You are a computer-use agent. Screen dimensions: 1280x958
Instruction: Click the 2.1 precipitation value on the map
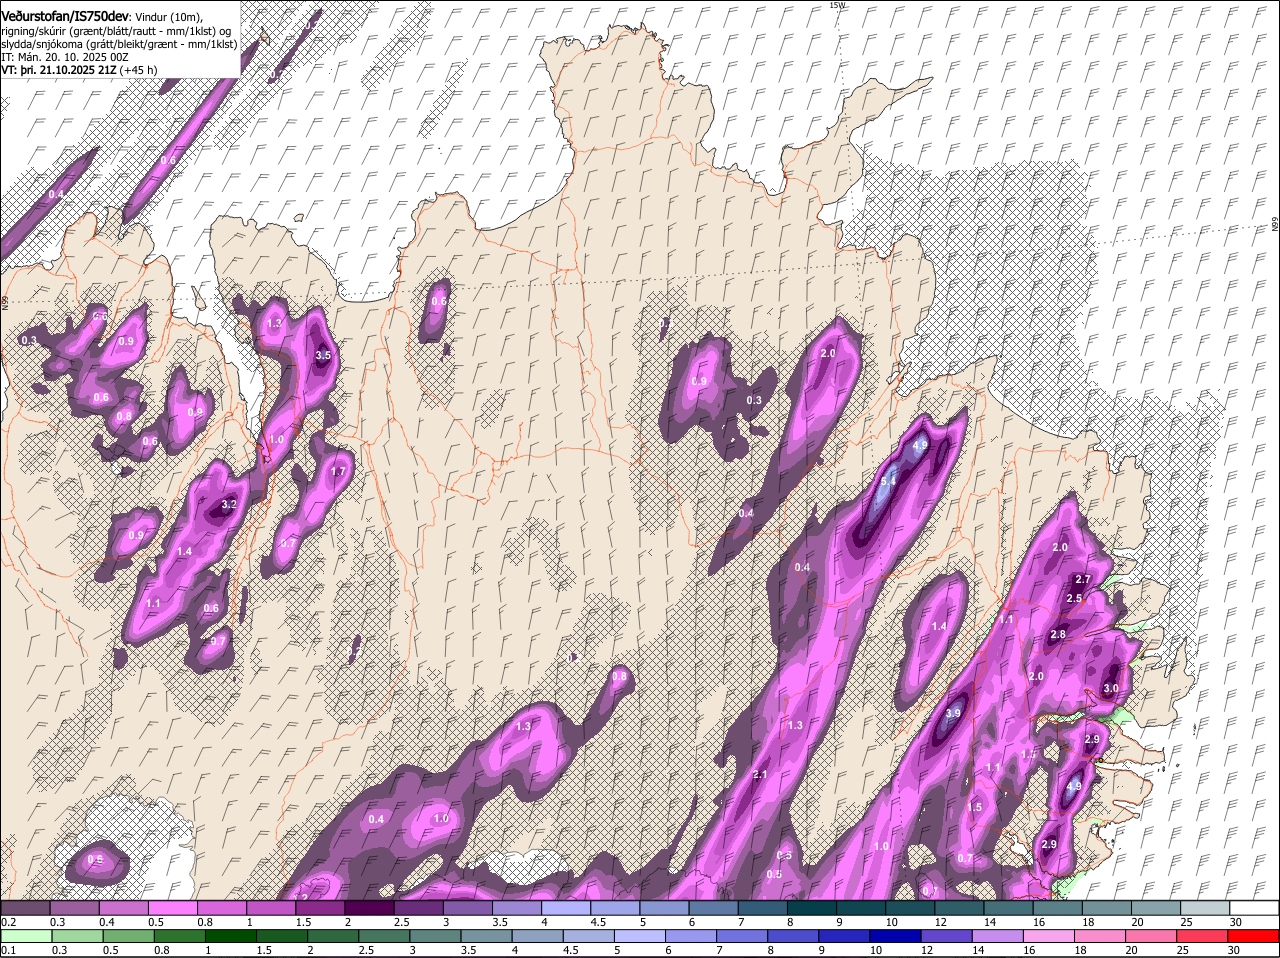pos(760,775)
